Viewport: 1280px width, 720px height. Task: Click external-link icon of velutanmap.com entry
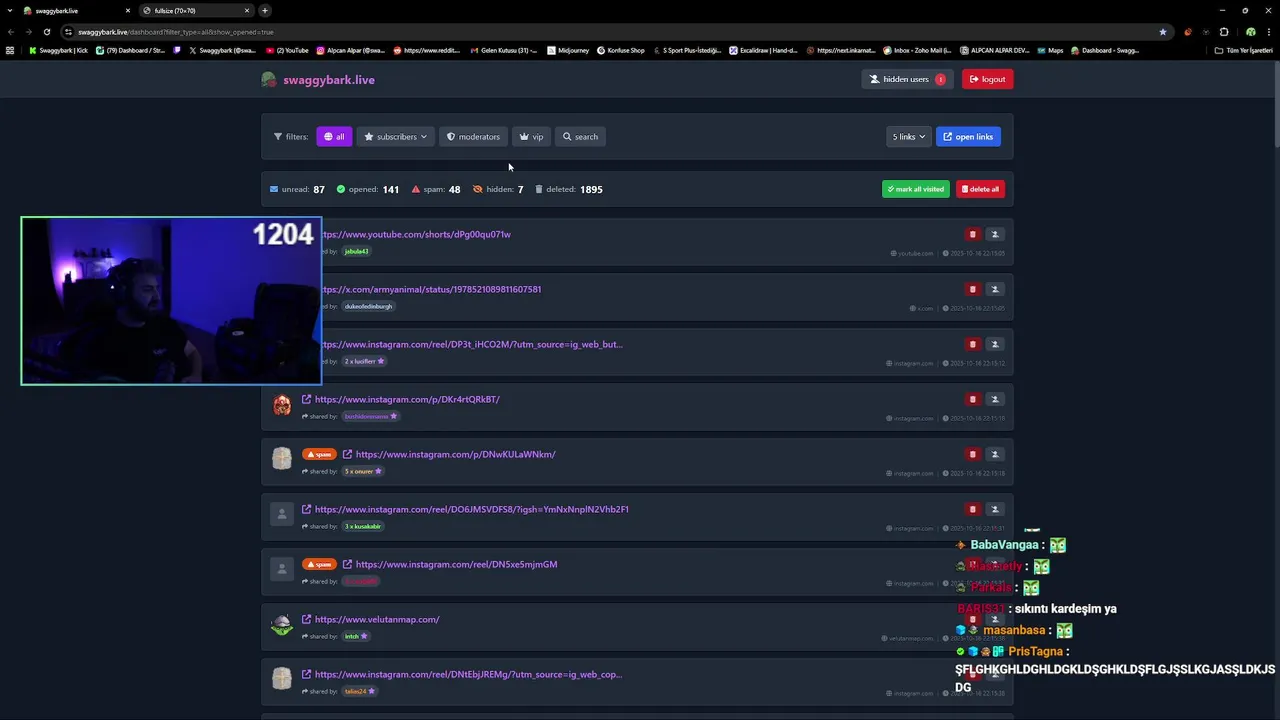[x=307, y=619]
